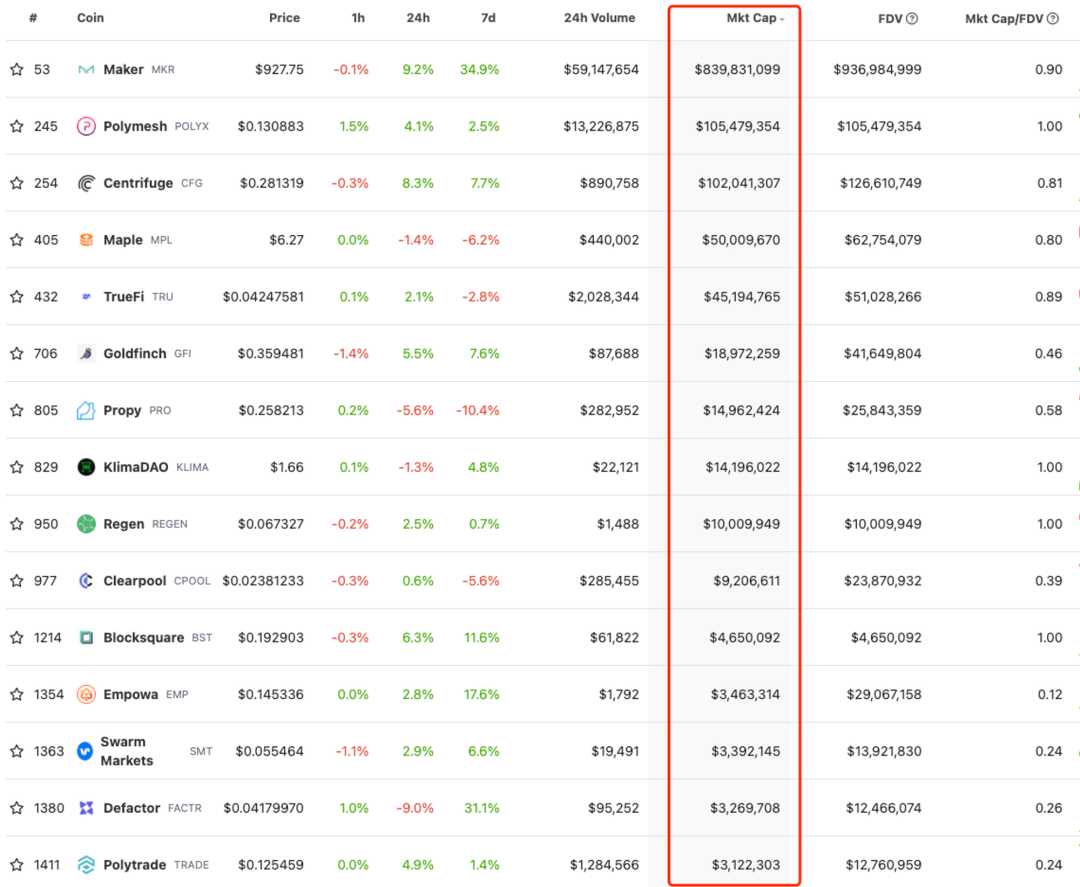Select the CPOOL ticker symbol
1080x887 pixels.
click(x=192, y=581)
